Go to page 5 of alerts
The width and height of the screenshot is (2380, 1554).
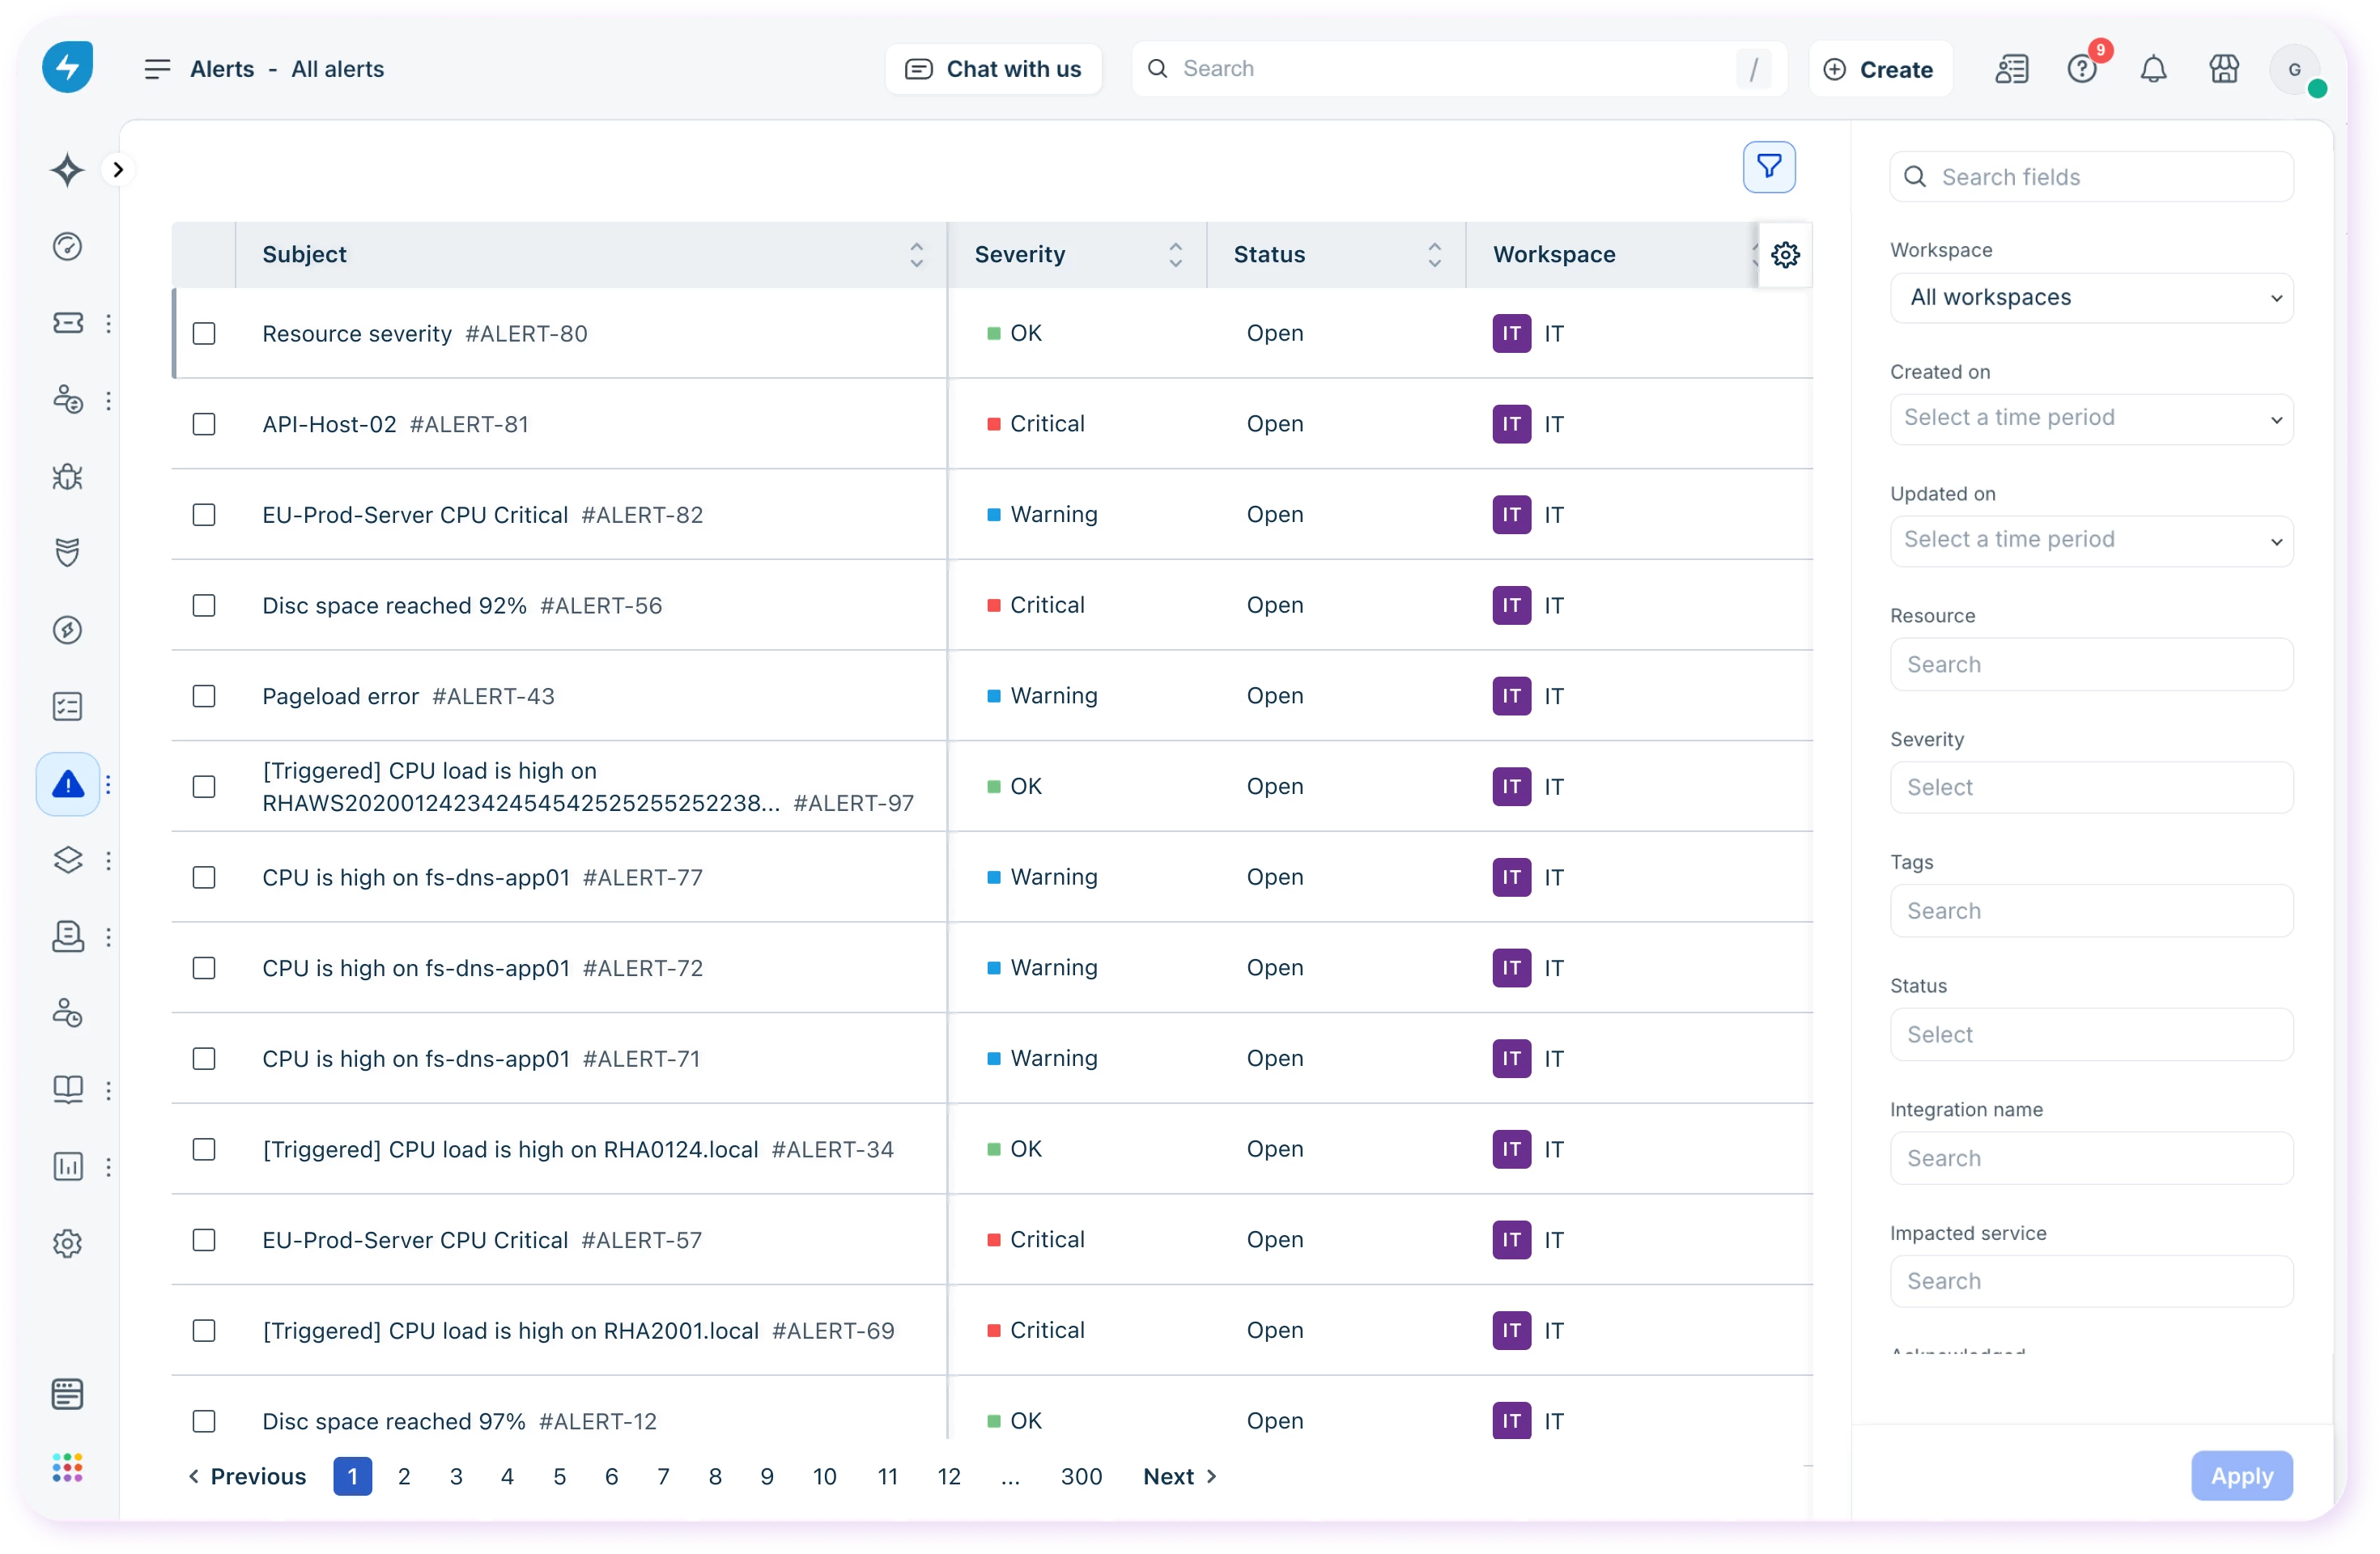pyautogui.click(x=559, y=1476)
